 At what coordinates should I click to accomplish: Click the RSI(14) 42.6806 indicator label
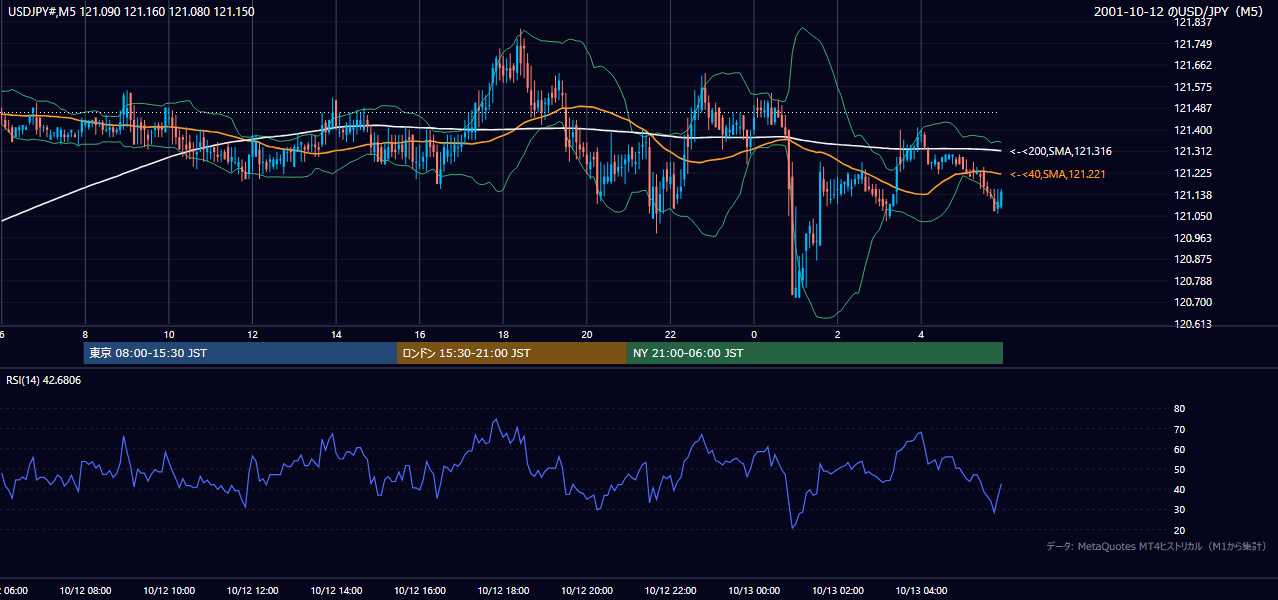tap(43, 381)
